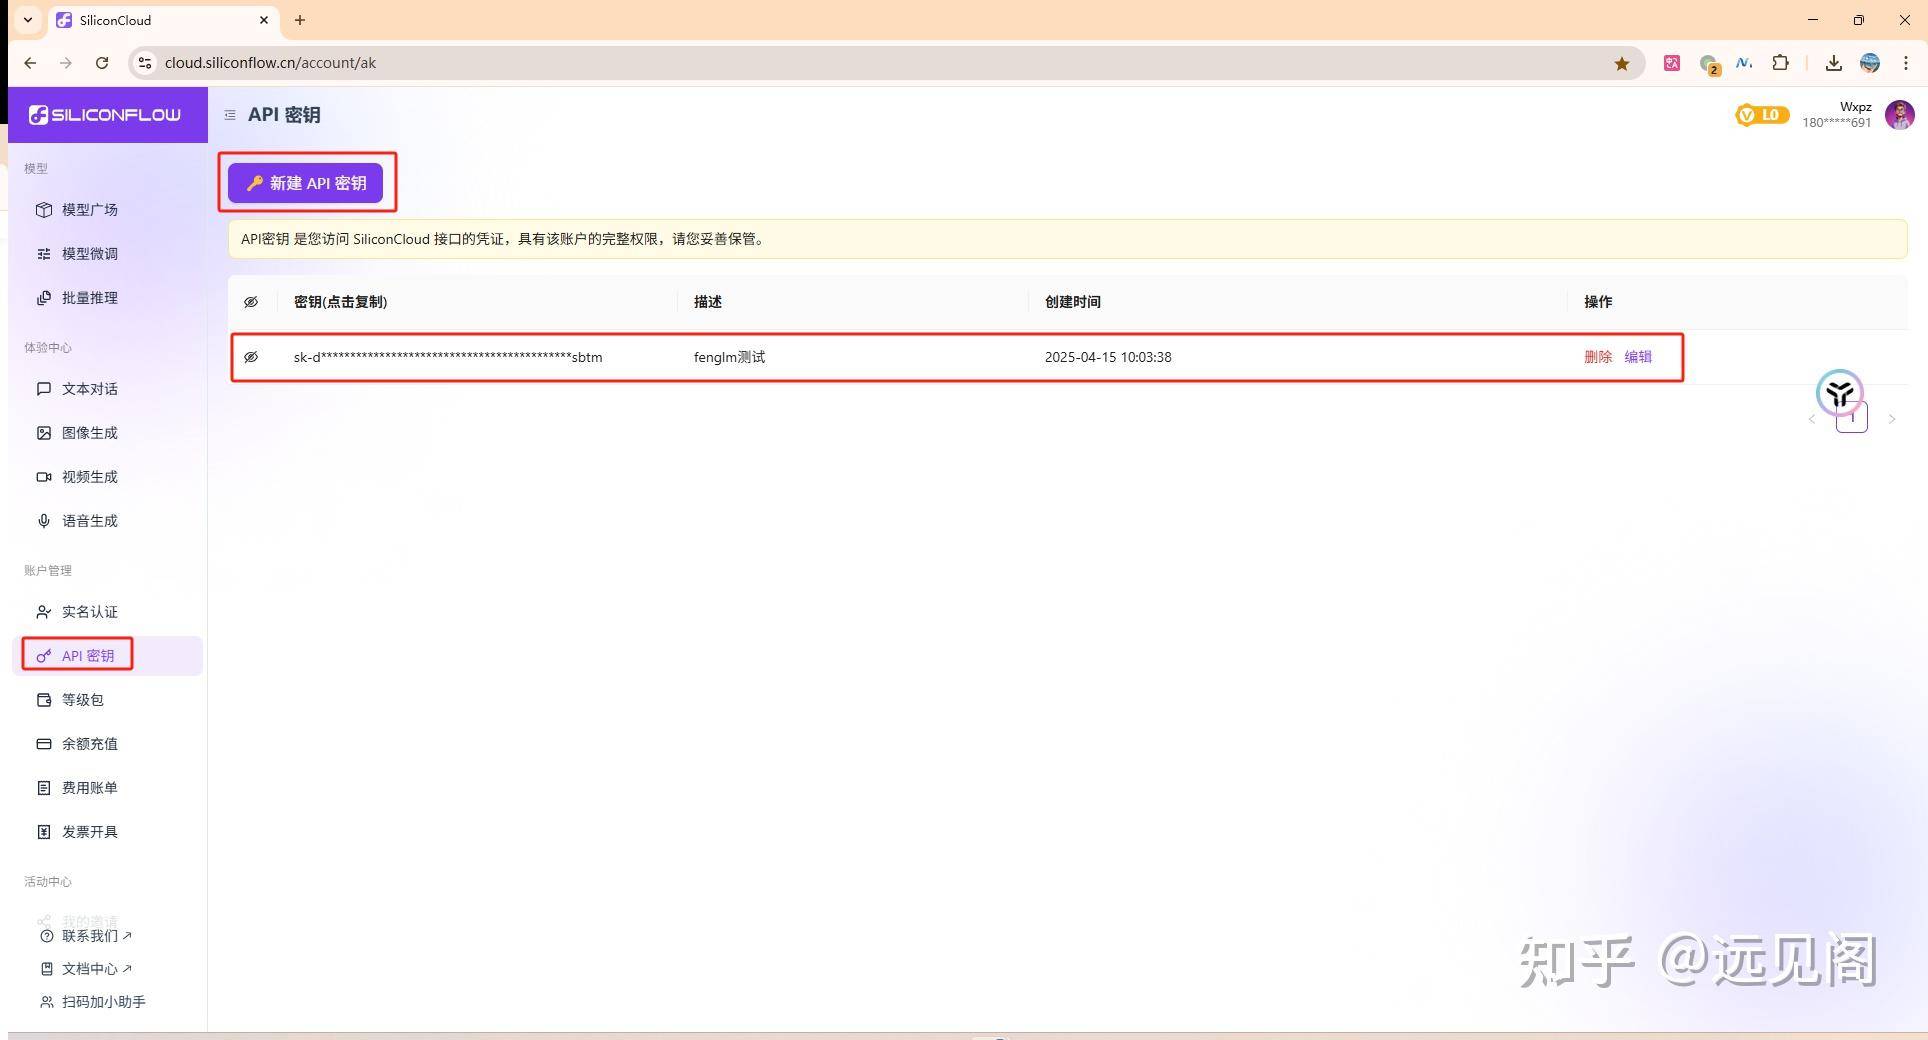Image resolution: width=1928 pixels, height=1040 pixels.
Task: Open Chrome profile avatar
Action: pos(1869,63)
